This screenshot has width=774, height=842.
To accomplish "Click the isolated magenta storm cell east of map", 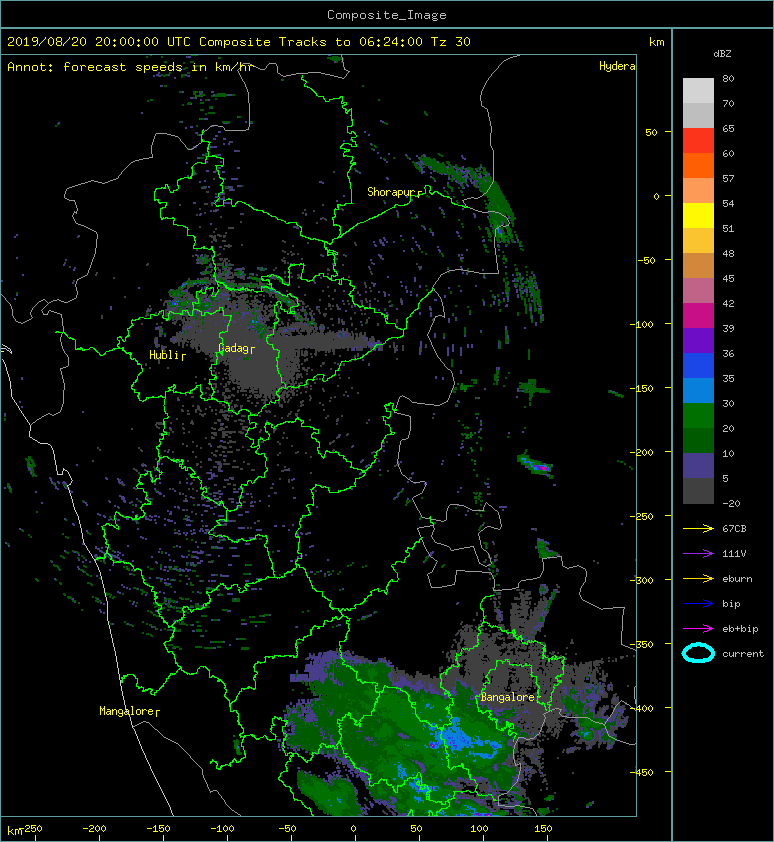I will (x=538, y=465).
